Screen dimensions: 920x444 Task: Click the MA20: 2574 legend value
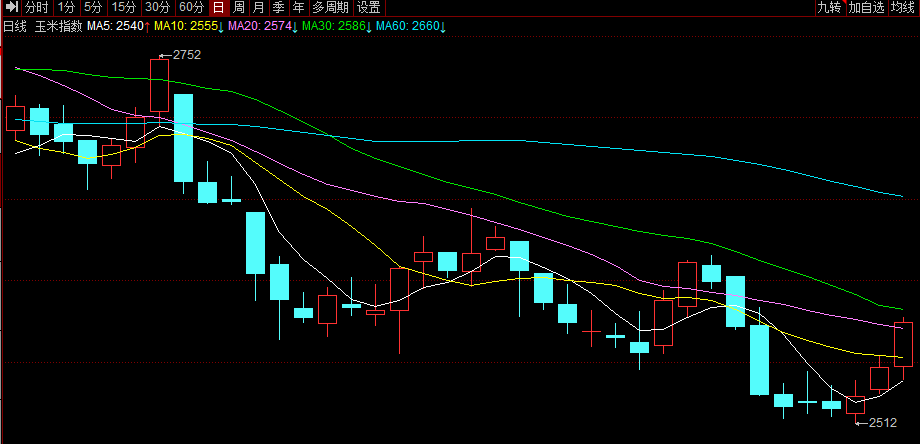pos(263,26)
